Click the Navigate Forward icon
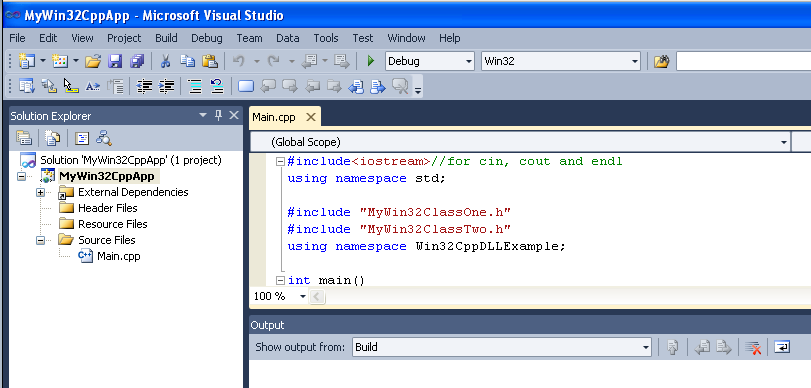This screenshot has width=811, height=388. [x=341, y=61]
